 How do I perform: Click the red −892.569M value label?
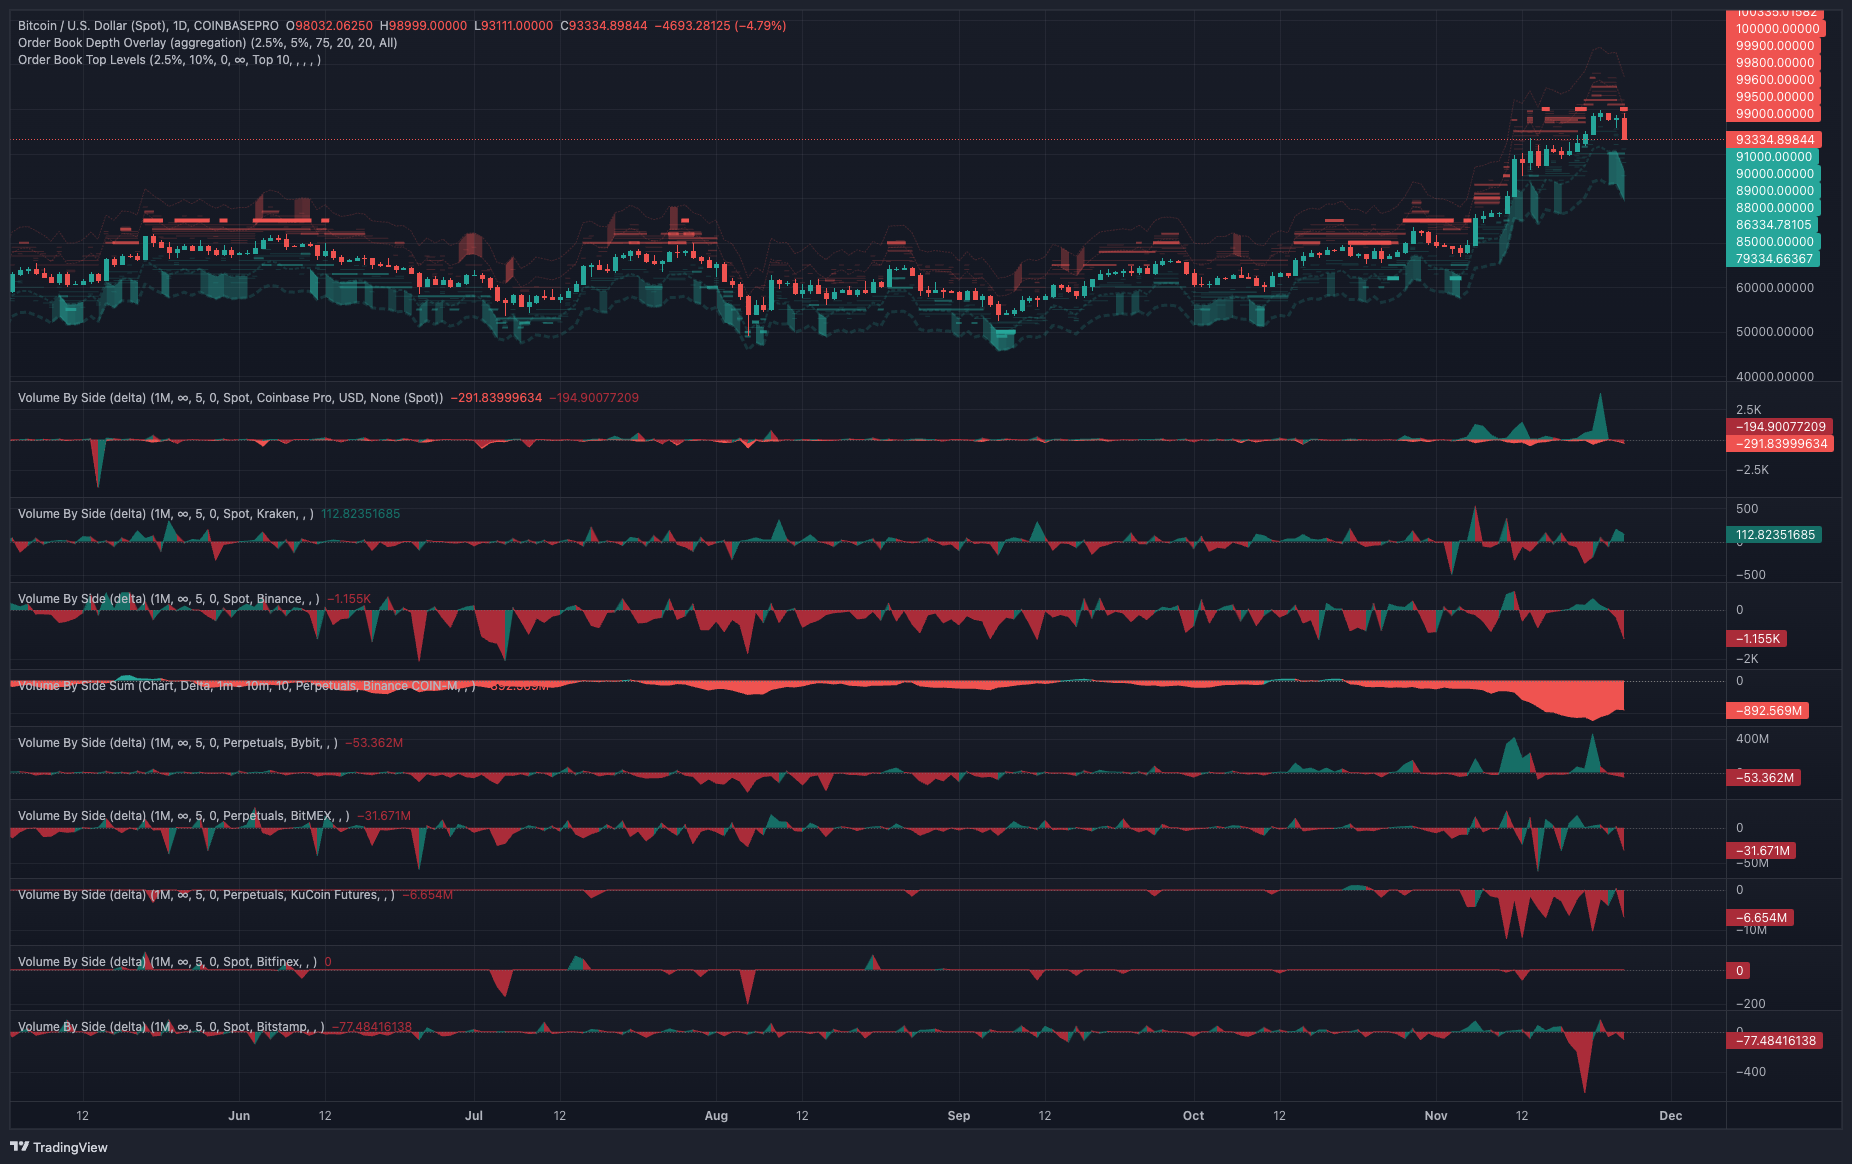(x=1766, y=710)
